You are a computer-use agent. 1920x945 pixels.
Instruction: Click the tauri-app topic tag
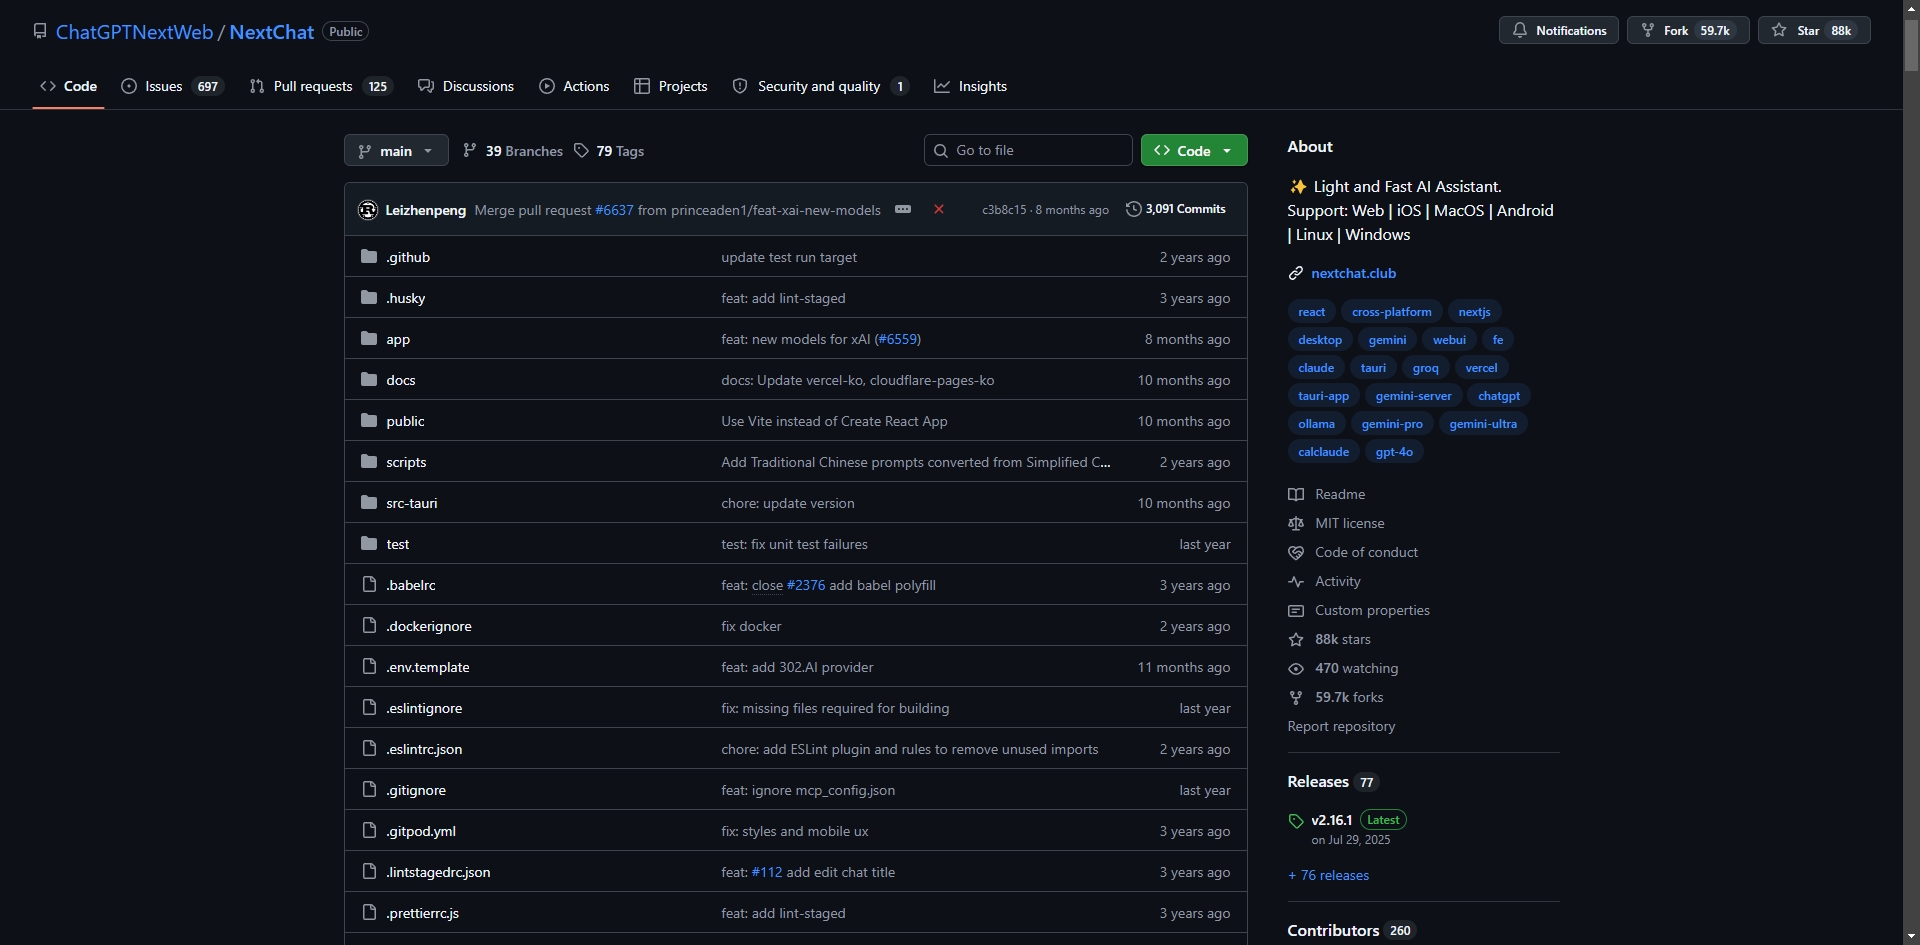pos(1323,396)
